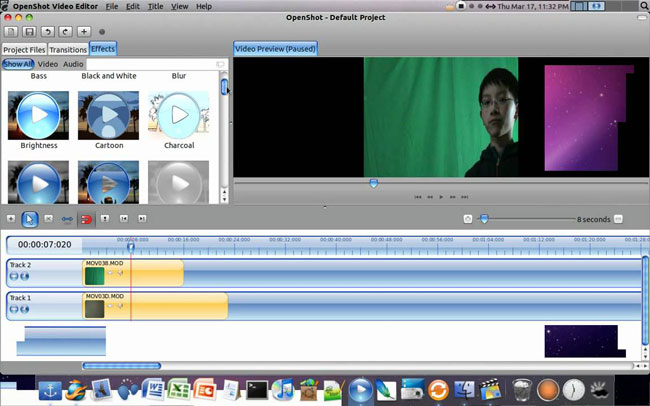Open the Trash in the dock
Image resolution: width=650 pixels, height=406 pixels.
coord(521,390)
